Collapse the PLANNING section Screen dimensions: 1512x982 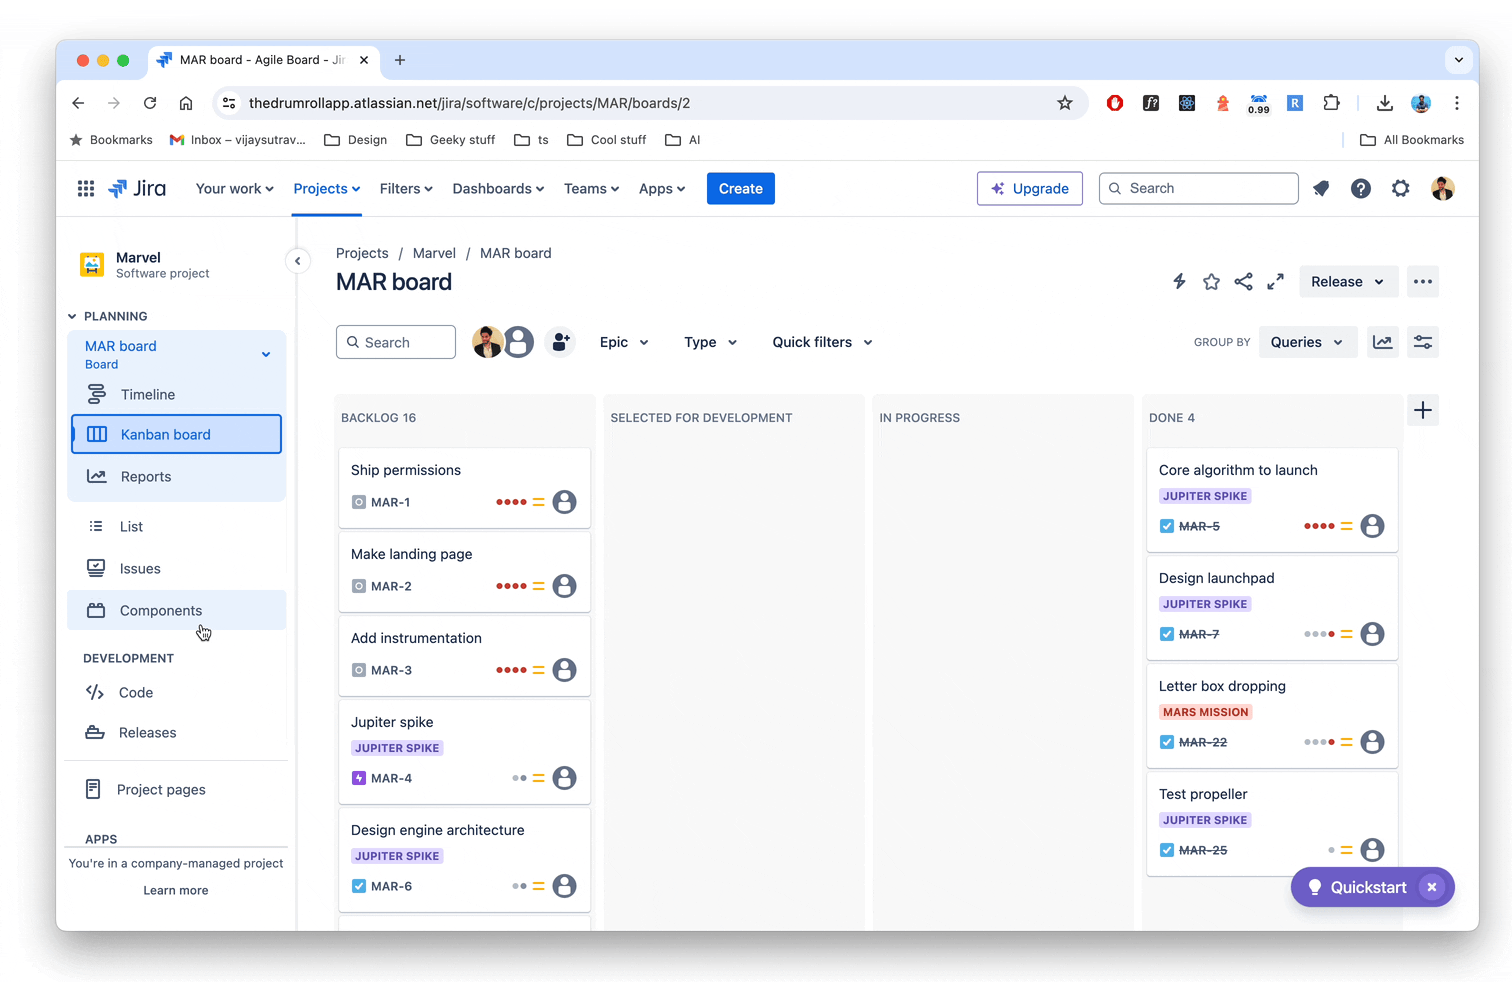tap(72, 316)
